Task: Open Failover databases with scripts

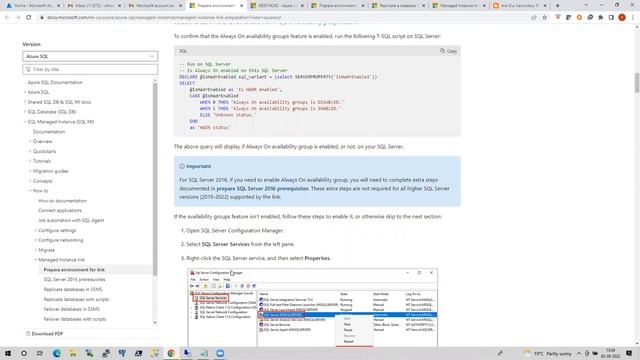Action: point(75,319)
